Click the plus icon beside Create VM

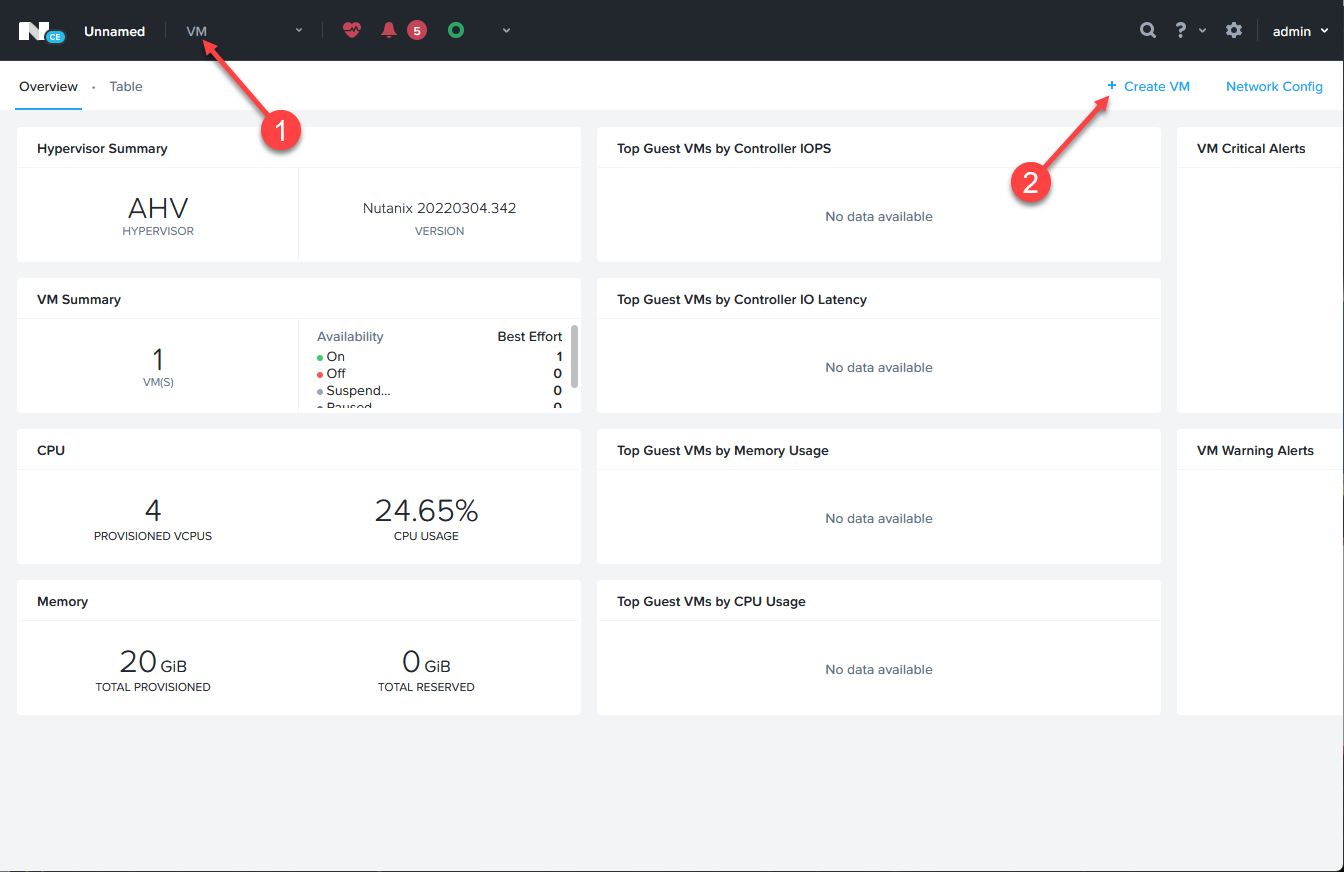point(1111,86)
